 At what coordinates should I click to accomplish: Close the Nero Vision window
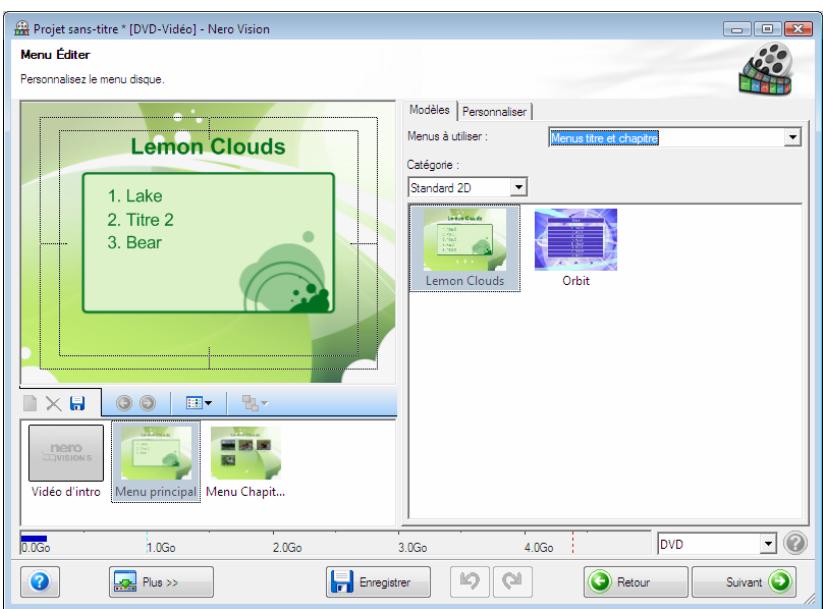(798, 28)
